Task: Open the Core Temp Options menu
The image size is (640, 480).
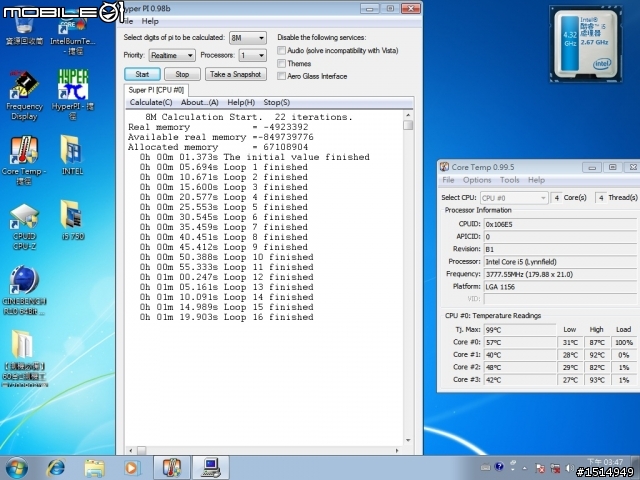Action: point(477,180)
